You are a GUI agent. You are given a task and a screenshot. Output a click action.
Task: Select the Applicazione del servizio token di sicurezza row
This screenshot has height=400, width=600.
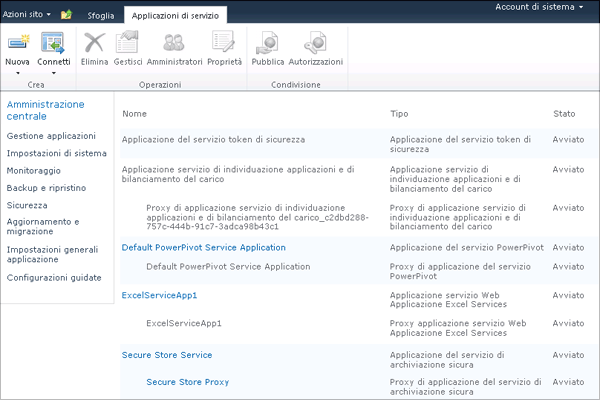[x=360, y=144]
